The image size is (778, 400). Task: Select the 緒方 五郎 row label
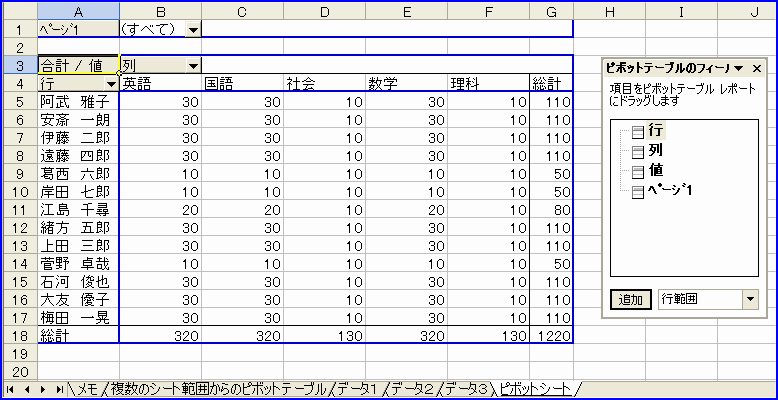click(x=78, y=228)
